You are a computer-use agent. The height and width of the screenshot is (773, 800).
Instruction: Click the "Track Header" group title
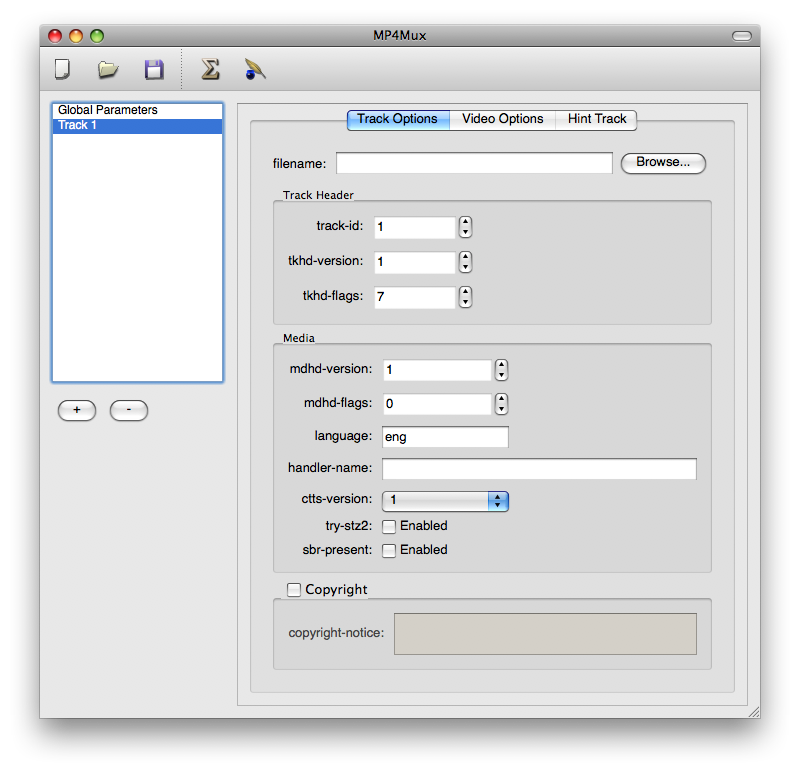(x=318, y=195)
